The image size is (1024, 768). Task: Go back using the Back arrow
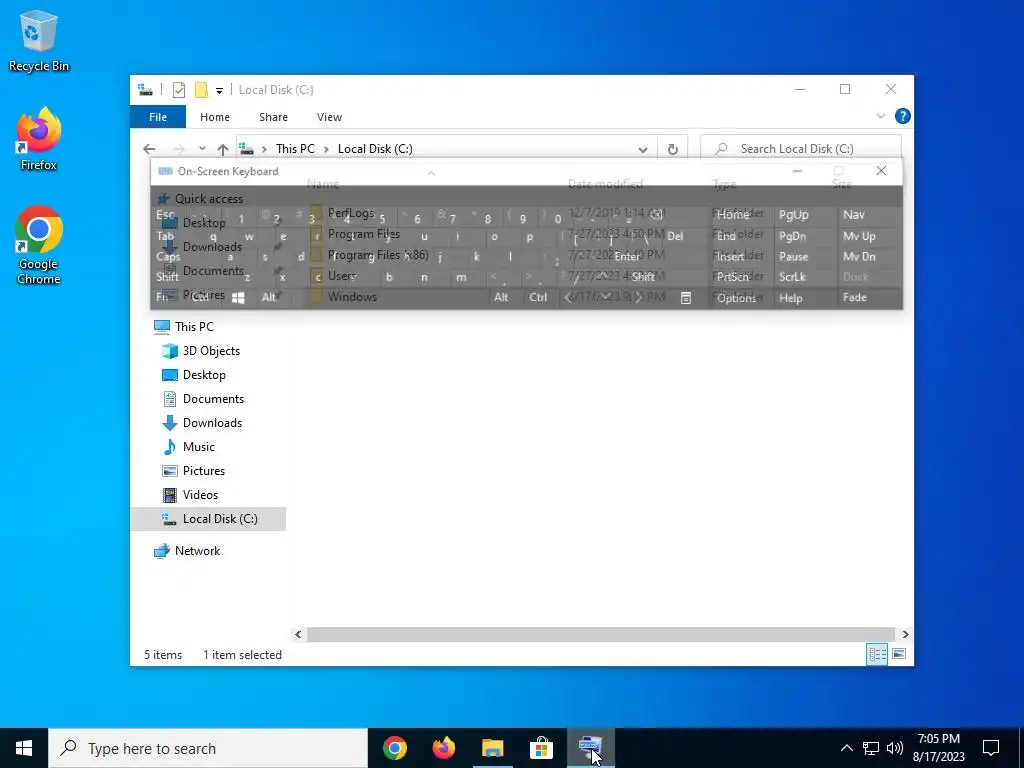149,149
